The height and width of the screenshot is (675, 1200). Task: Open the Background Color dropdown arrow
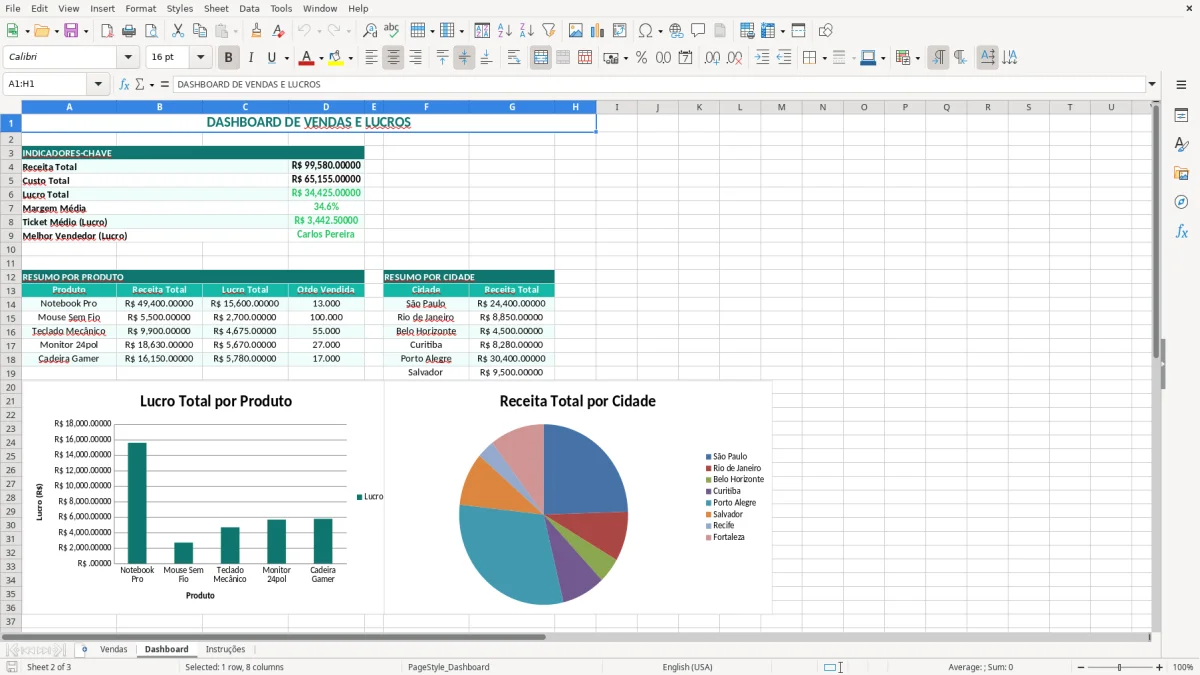(x=350, y=58)
